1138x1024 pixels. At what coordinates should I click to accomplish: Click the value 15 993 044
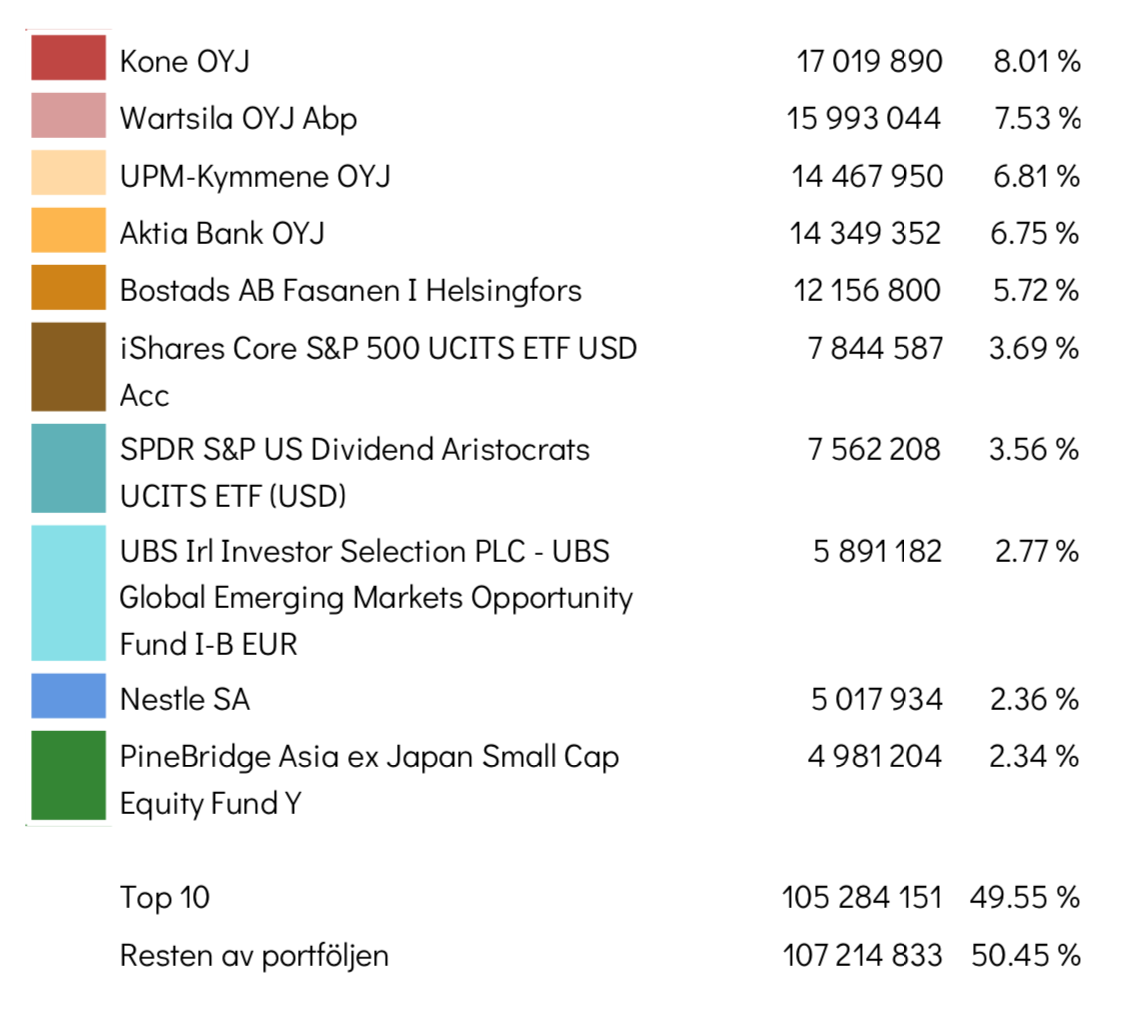[x=864, y=119]
